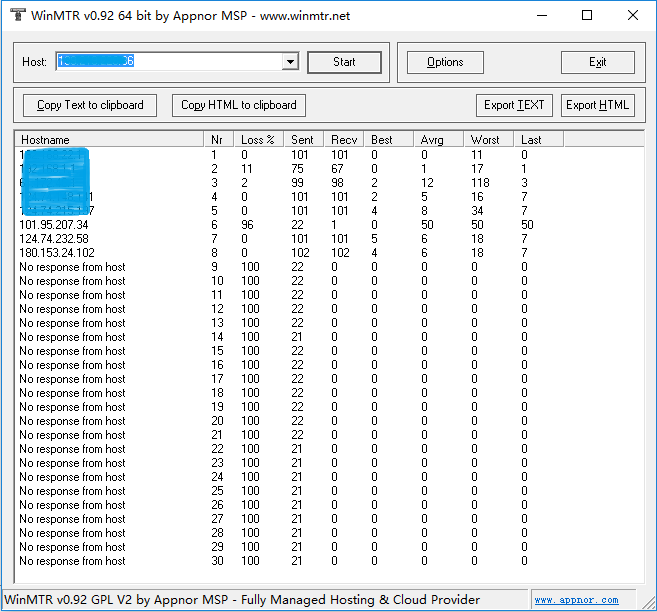Select the 124.74.232.58 host row
The height and width of the screenshot is (612, 657).
pyautogui.click(x=54, y=239)
